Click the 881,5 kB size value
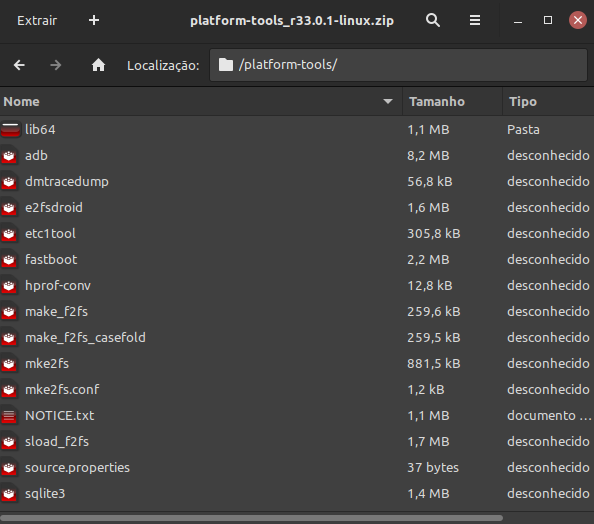This screenshot has width=594, height=524. point(434,364)
